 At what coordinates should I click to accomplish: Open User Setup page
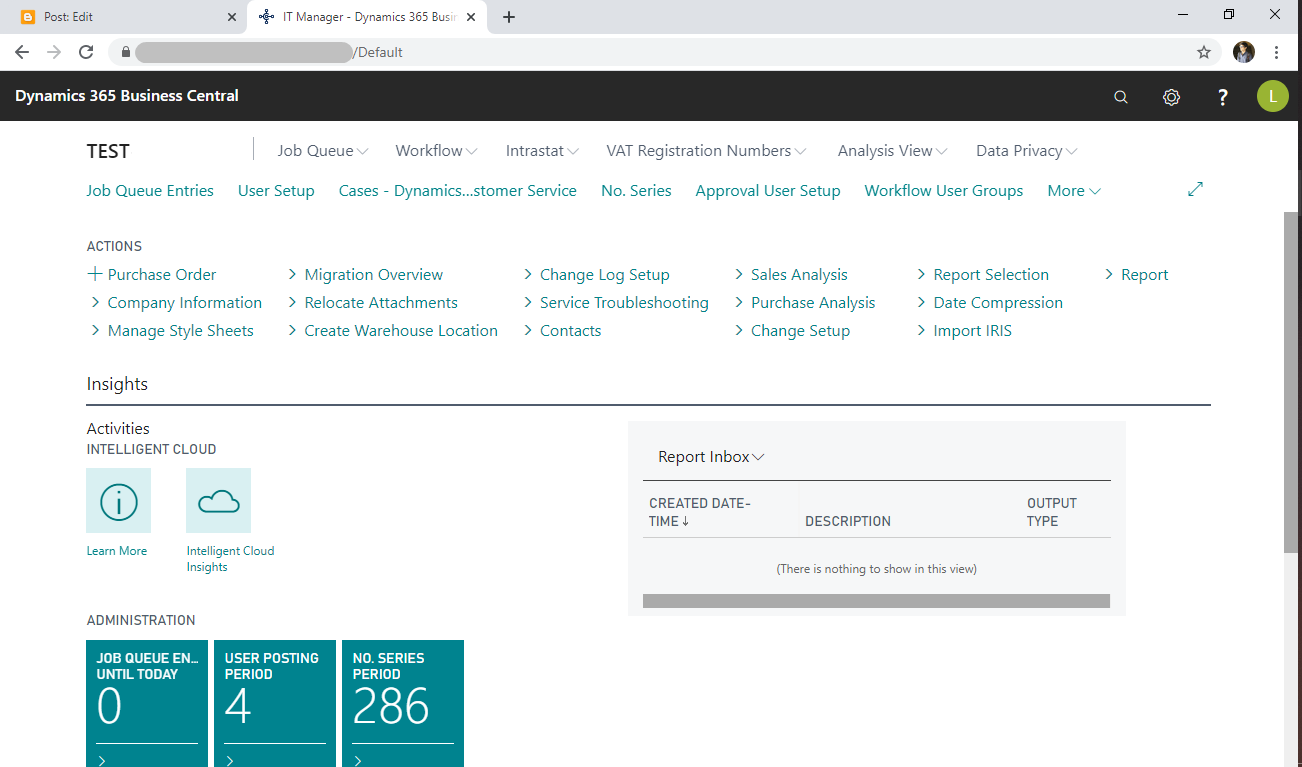276,191
